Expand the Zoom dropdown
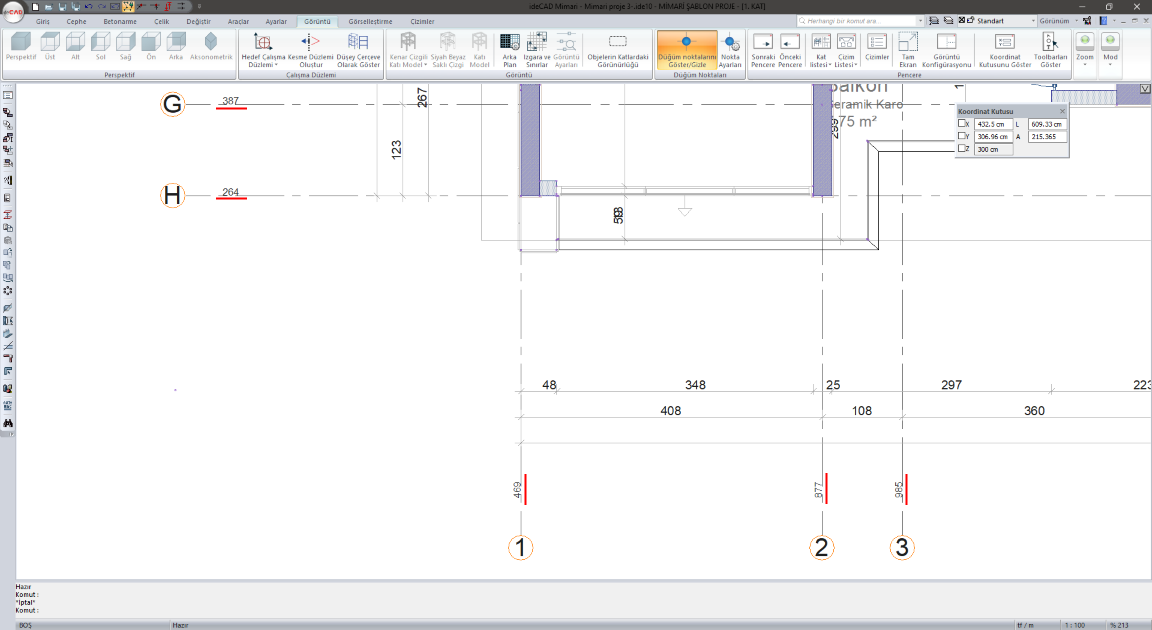 pos(1085,58)
